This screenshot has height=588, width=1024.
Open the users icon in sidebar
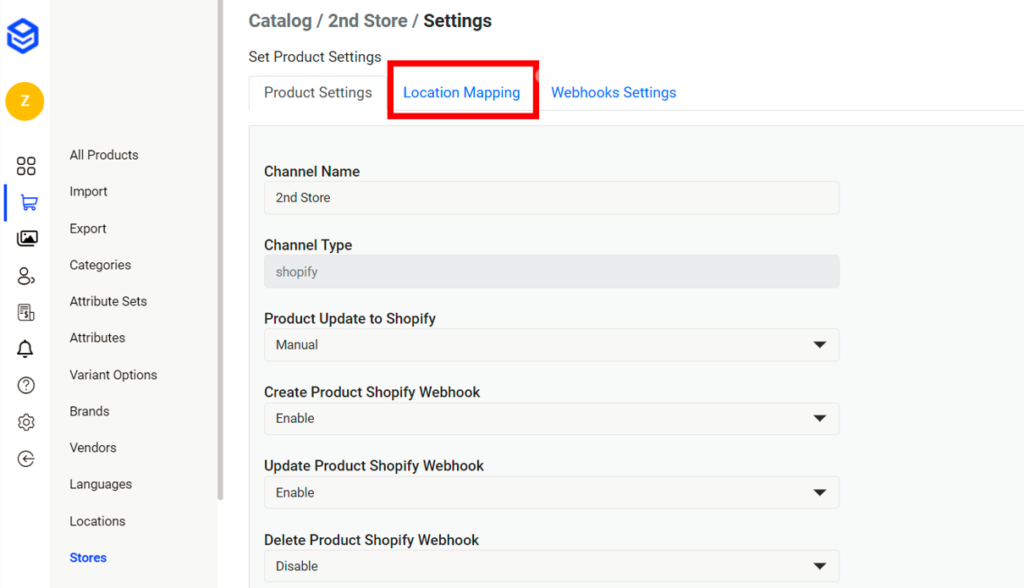[26, 276]
